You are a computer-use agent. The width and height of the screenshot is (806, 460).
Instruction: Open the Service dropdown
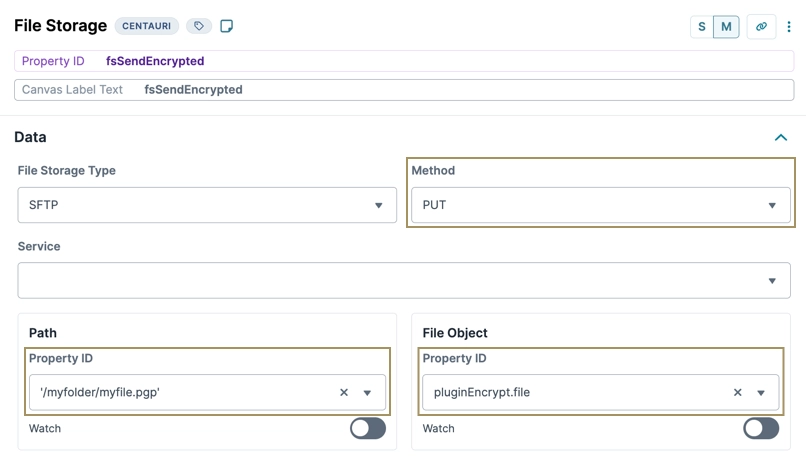coord(404,281)
